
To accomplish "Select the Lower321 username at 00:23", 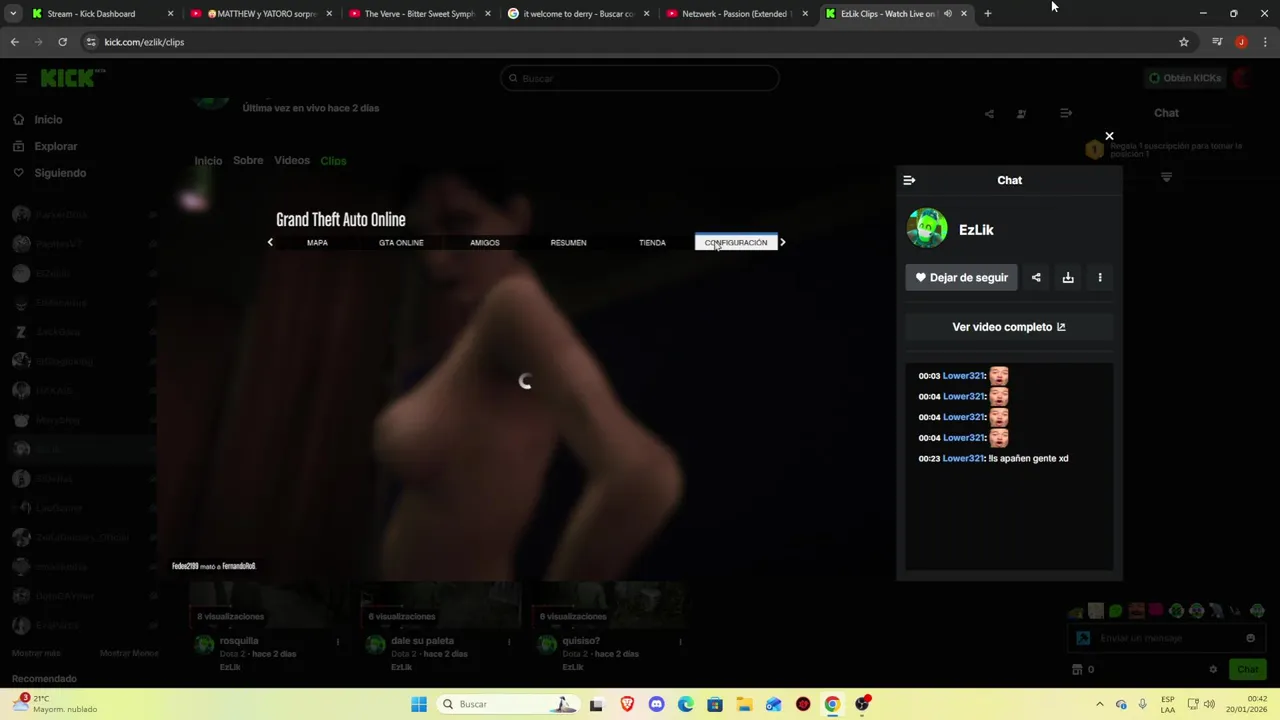I will pos(964,458).
